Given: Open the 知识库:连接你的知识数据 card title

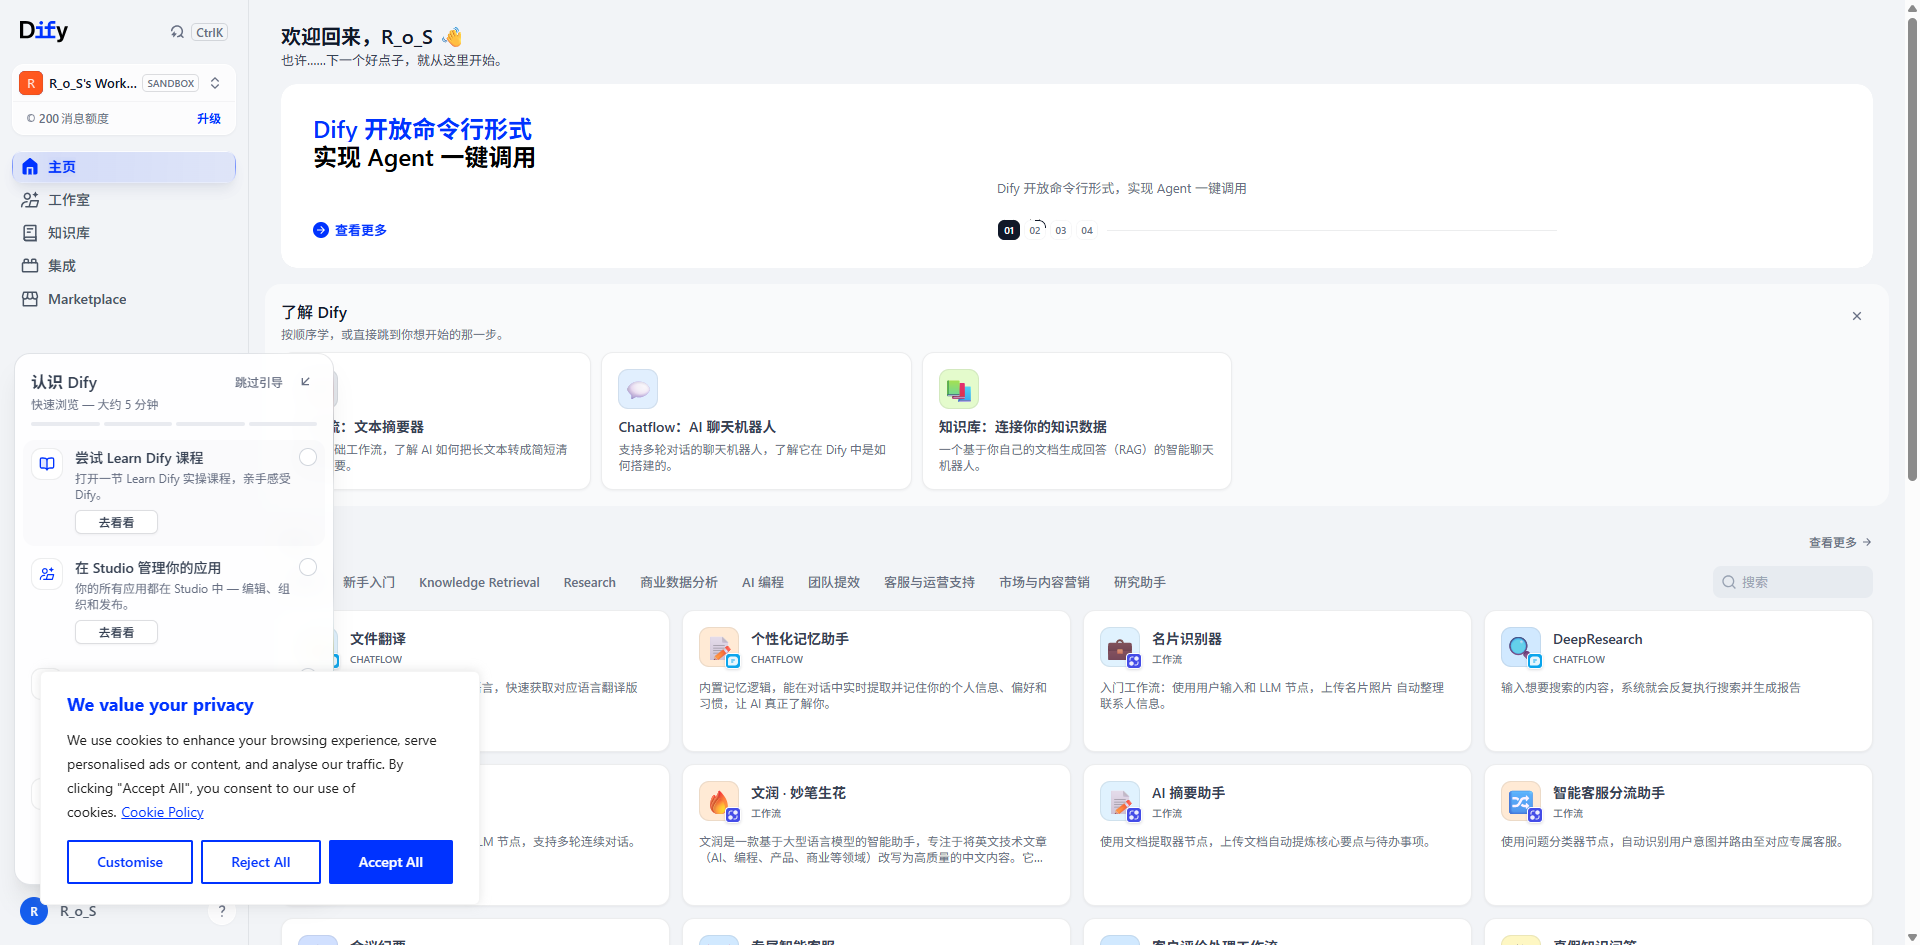Looking at the screenshot, I should coord(1022,427).
